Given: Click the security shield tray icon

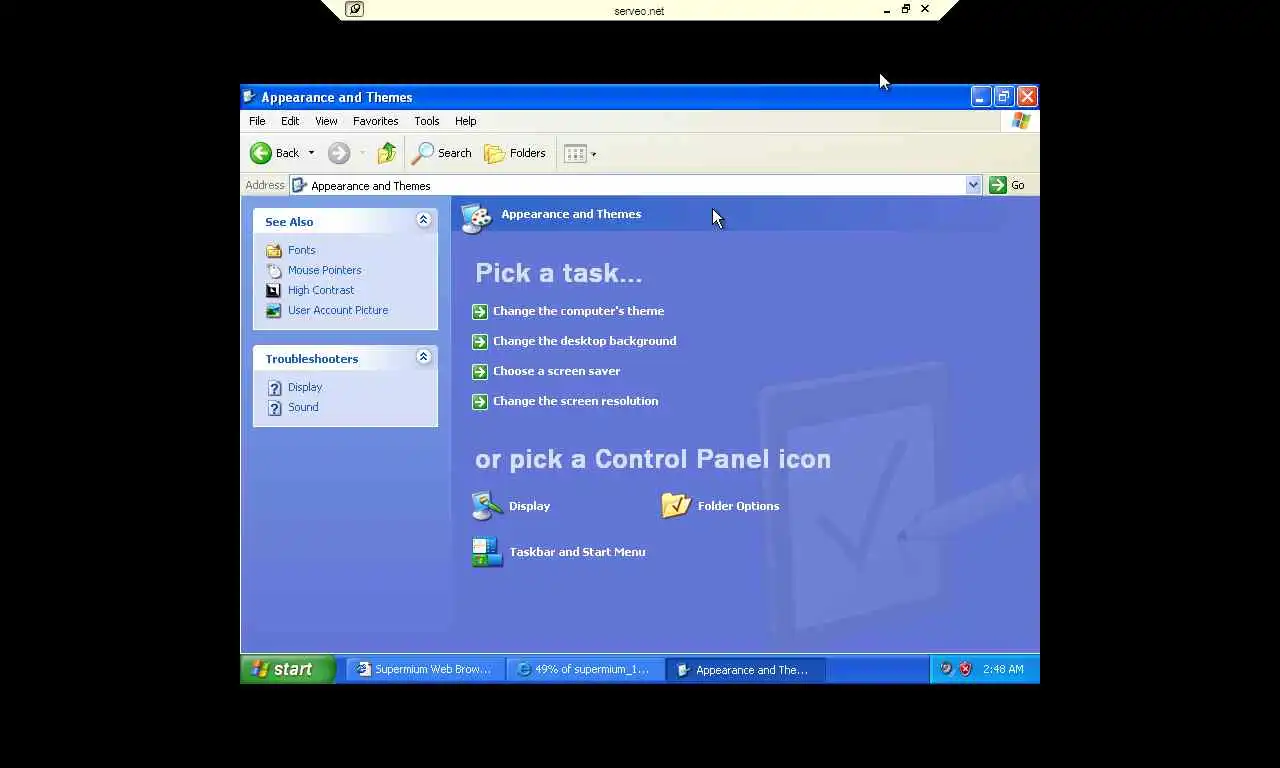Looking at the screenshot, I should click(x=965, y=669).
